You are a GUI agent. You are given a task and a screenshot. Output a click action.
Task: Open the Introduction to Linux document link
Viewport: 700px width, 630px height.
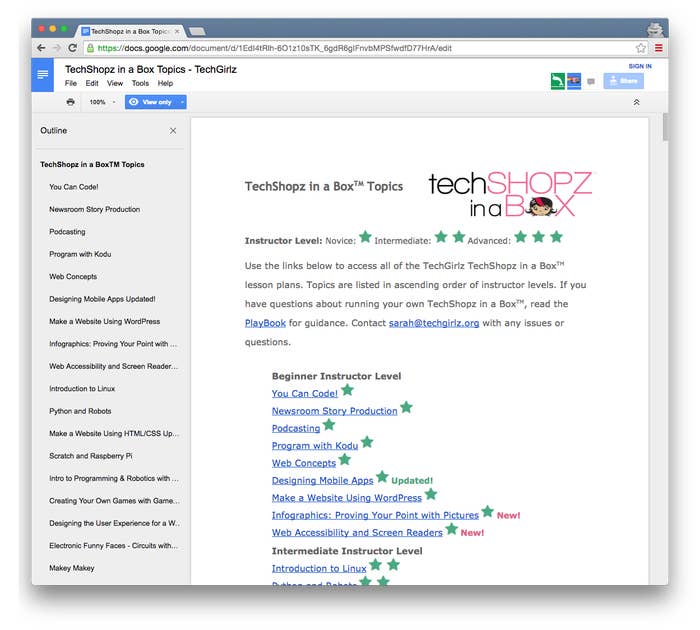click(319, 568)
